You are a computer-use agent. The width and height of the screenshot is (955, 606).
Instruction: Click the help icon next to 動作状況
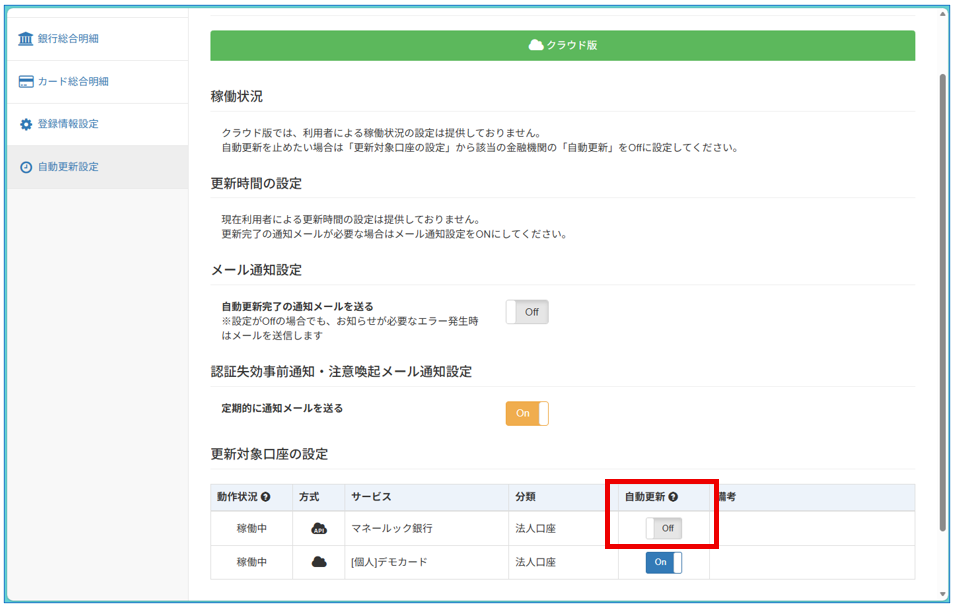pos(266,497)
